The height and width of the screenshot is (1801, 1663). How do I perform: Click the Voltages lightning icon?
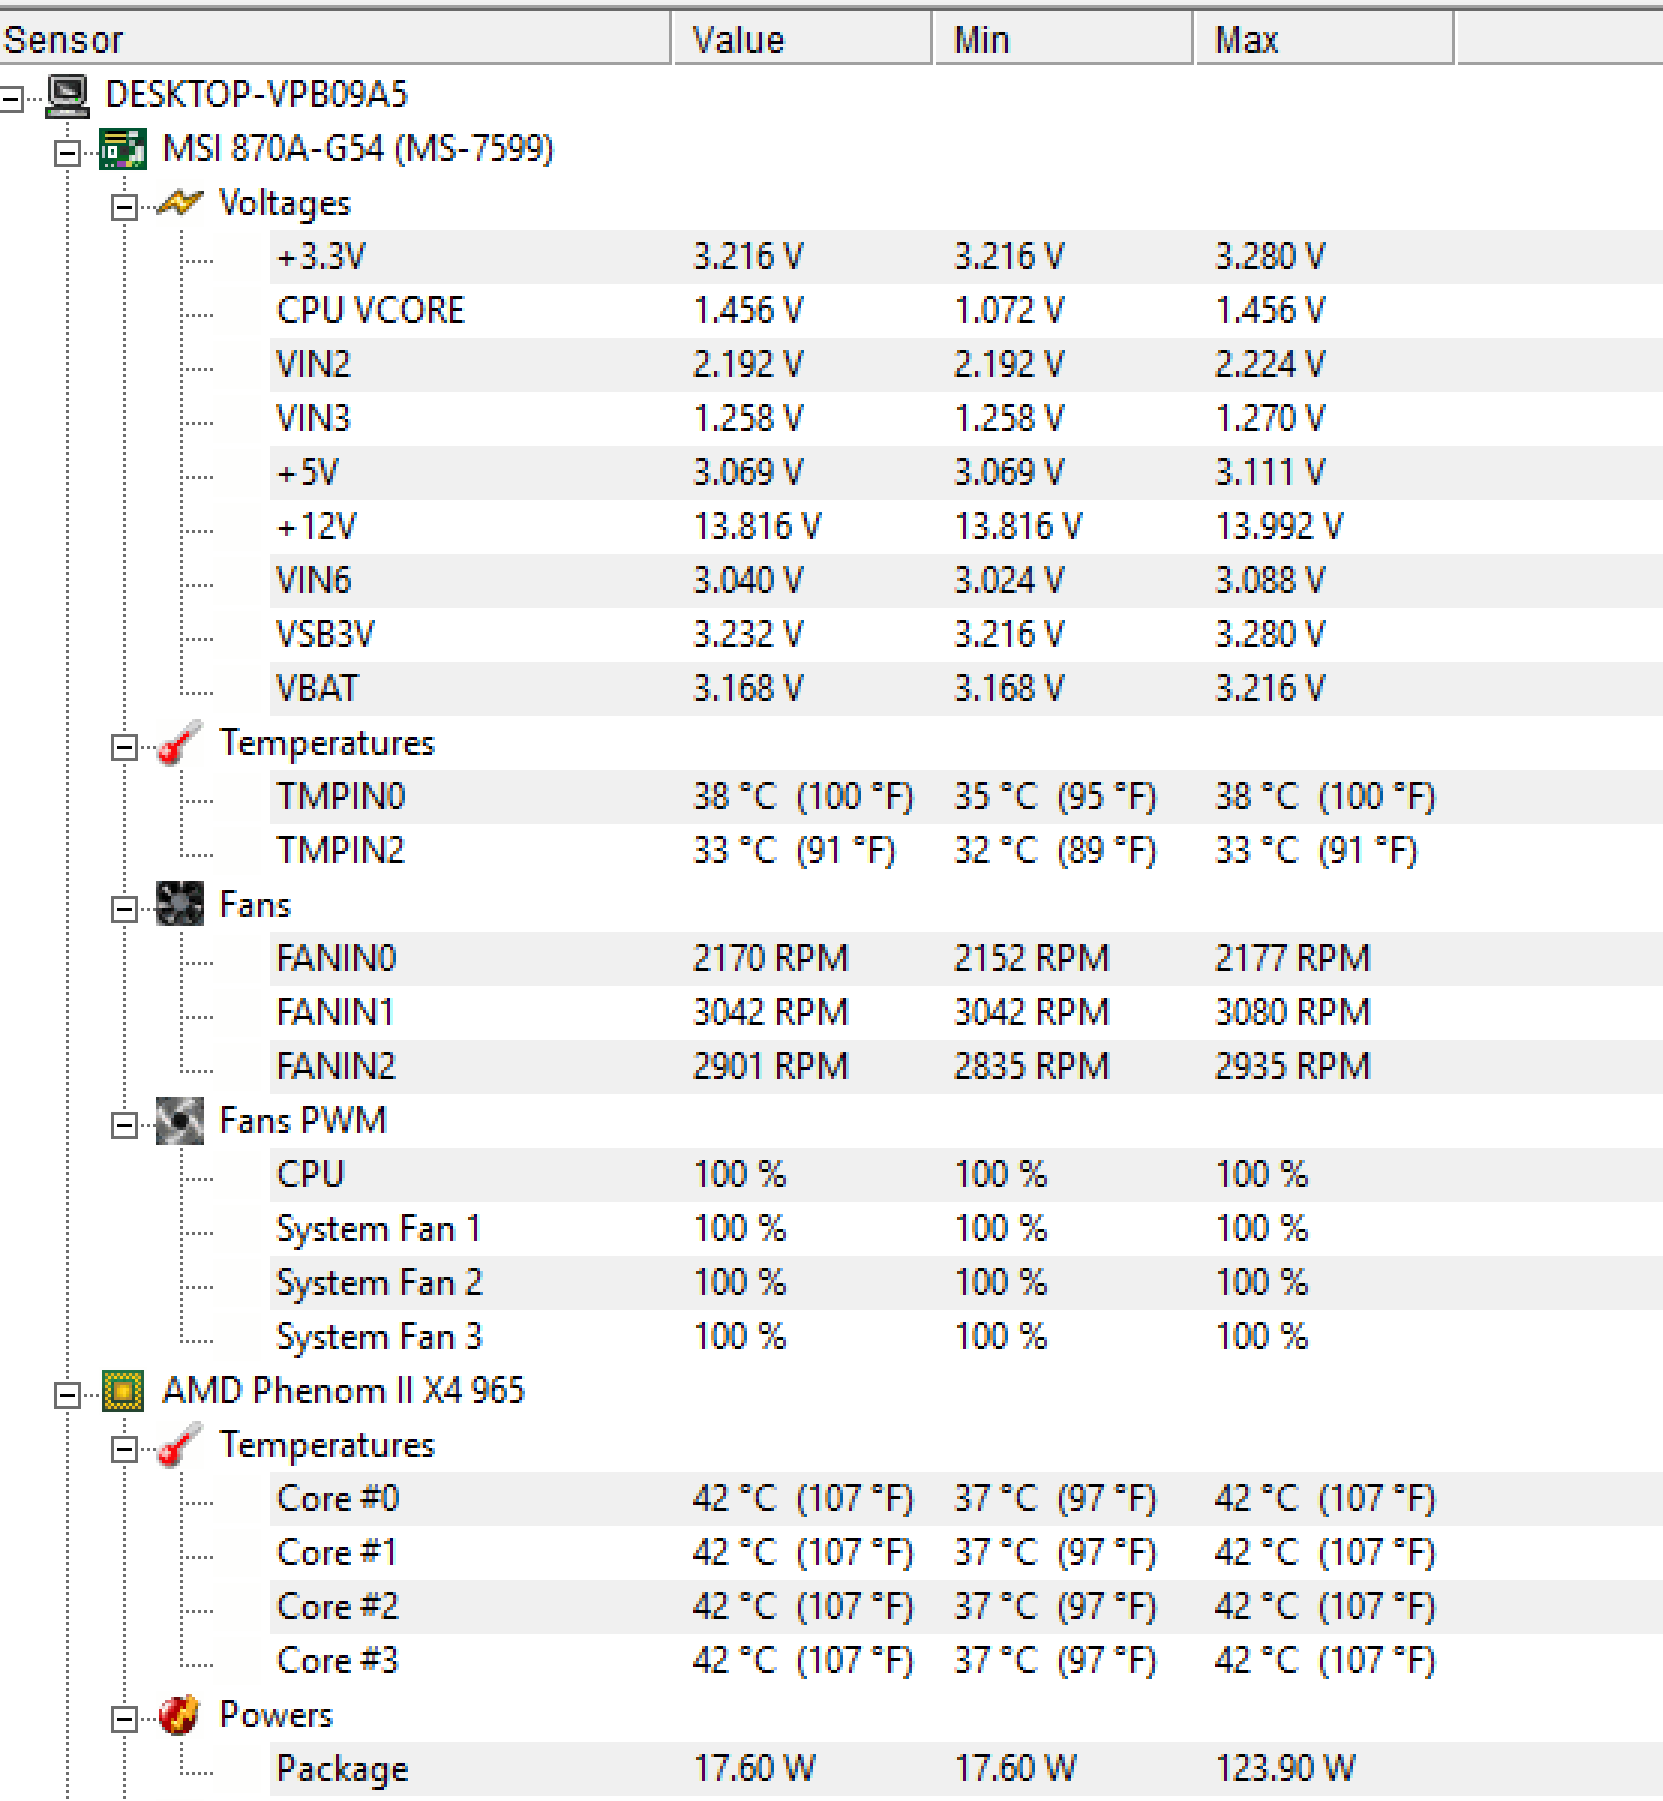[x=180, y=203]
